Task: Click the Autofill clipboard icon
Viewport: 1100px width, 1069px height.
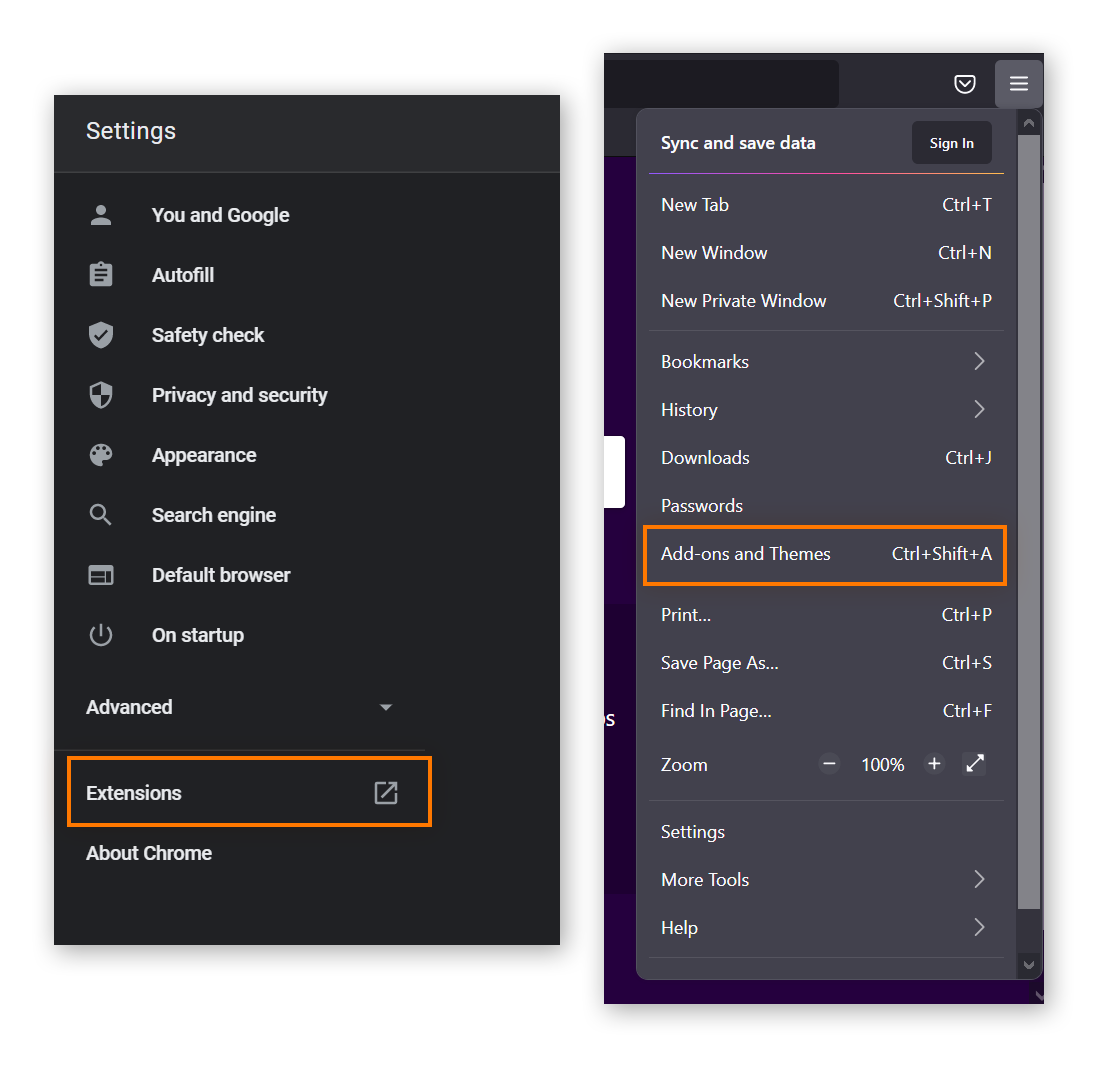Action: [x=101, y=275]
